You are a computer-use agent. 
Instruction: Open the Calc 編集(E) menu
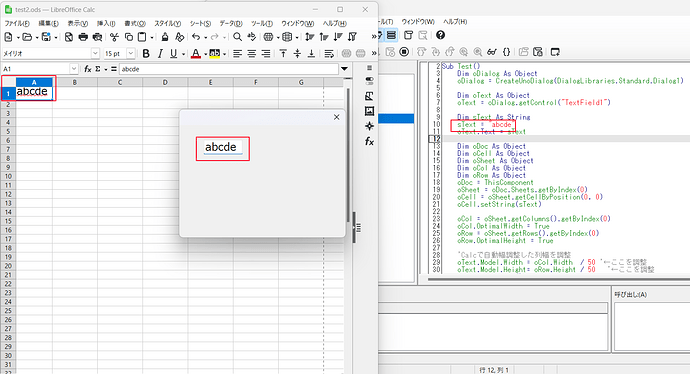pyautogui.click(x=48, y=23)
